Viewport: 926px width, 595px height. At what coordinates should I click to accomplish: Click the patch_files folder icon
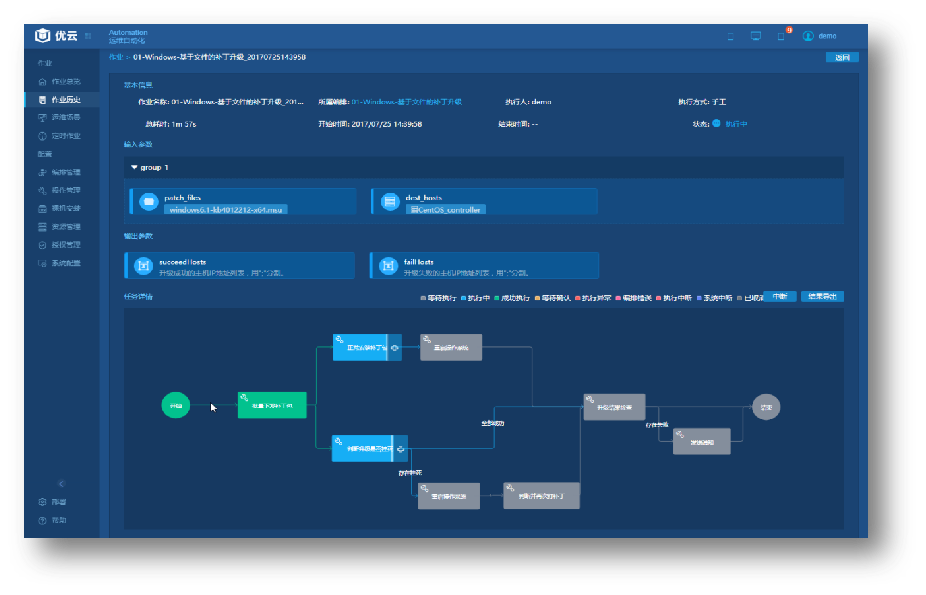coord(147,202)
